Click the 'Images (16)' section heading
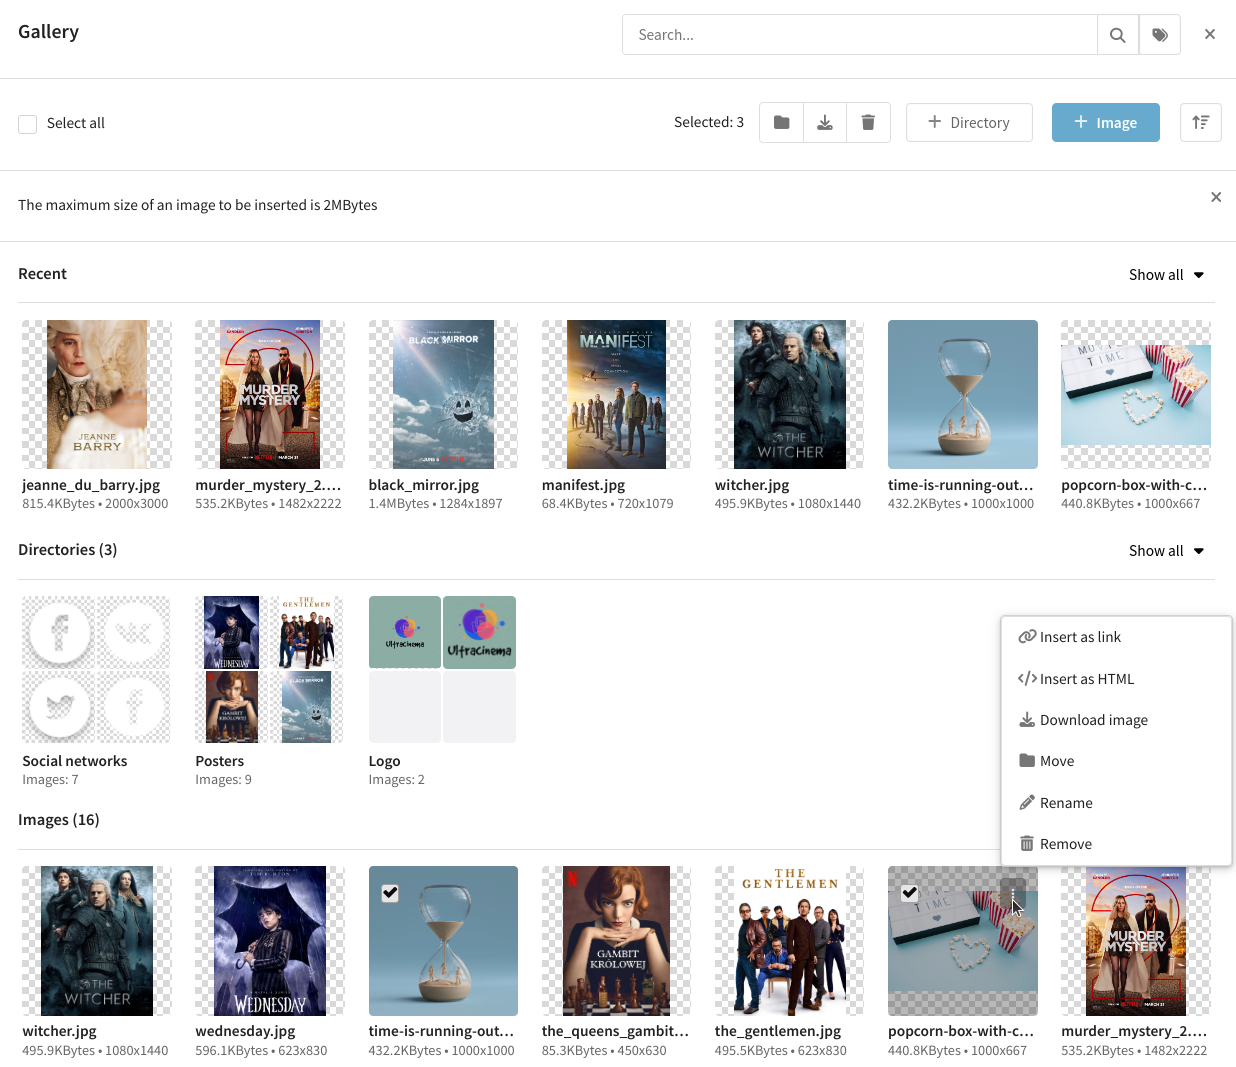 (x=59, y=820)
